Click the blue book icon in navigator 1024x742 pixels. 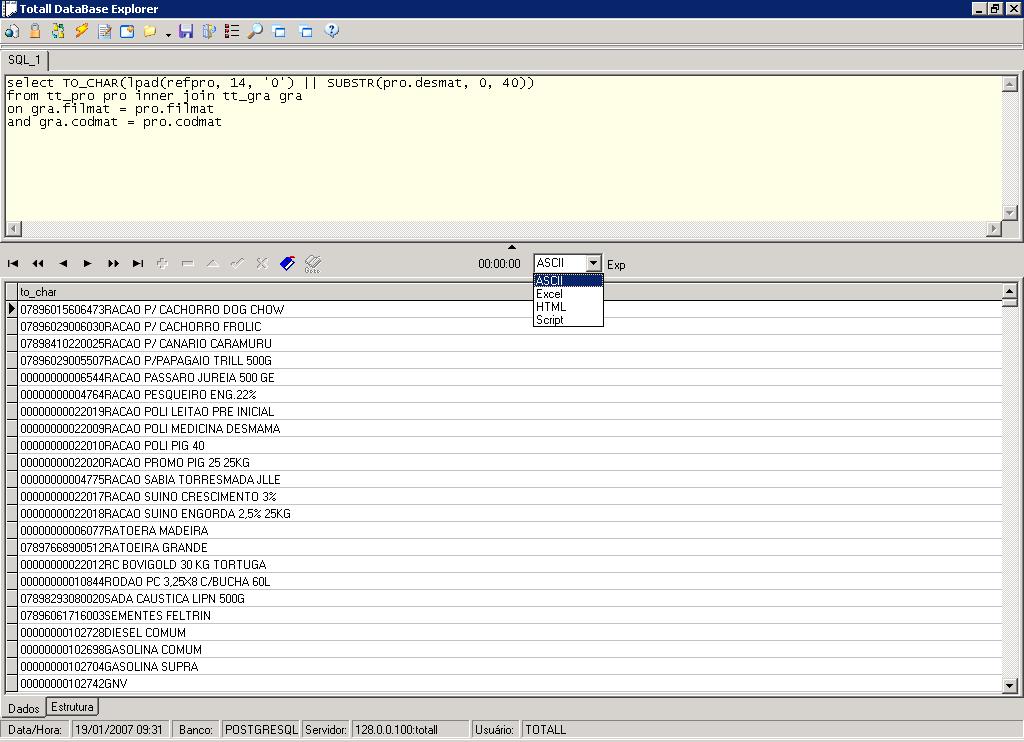pos(287,263)
